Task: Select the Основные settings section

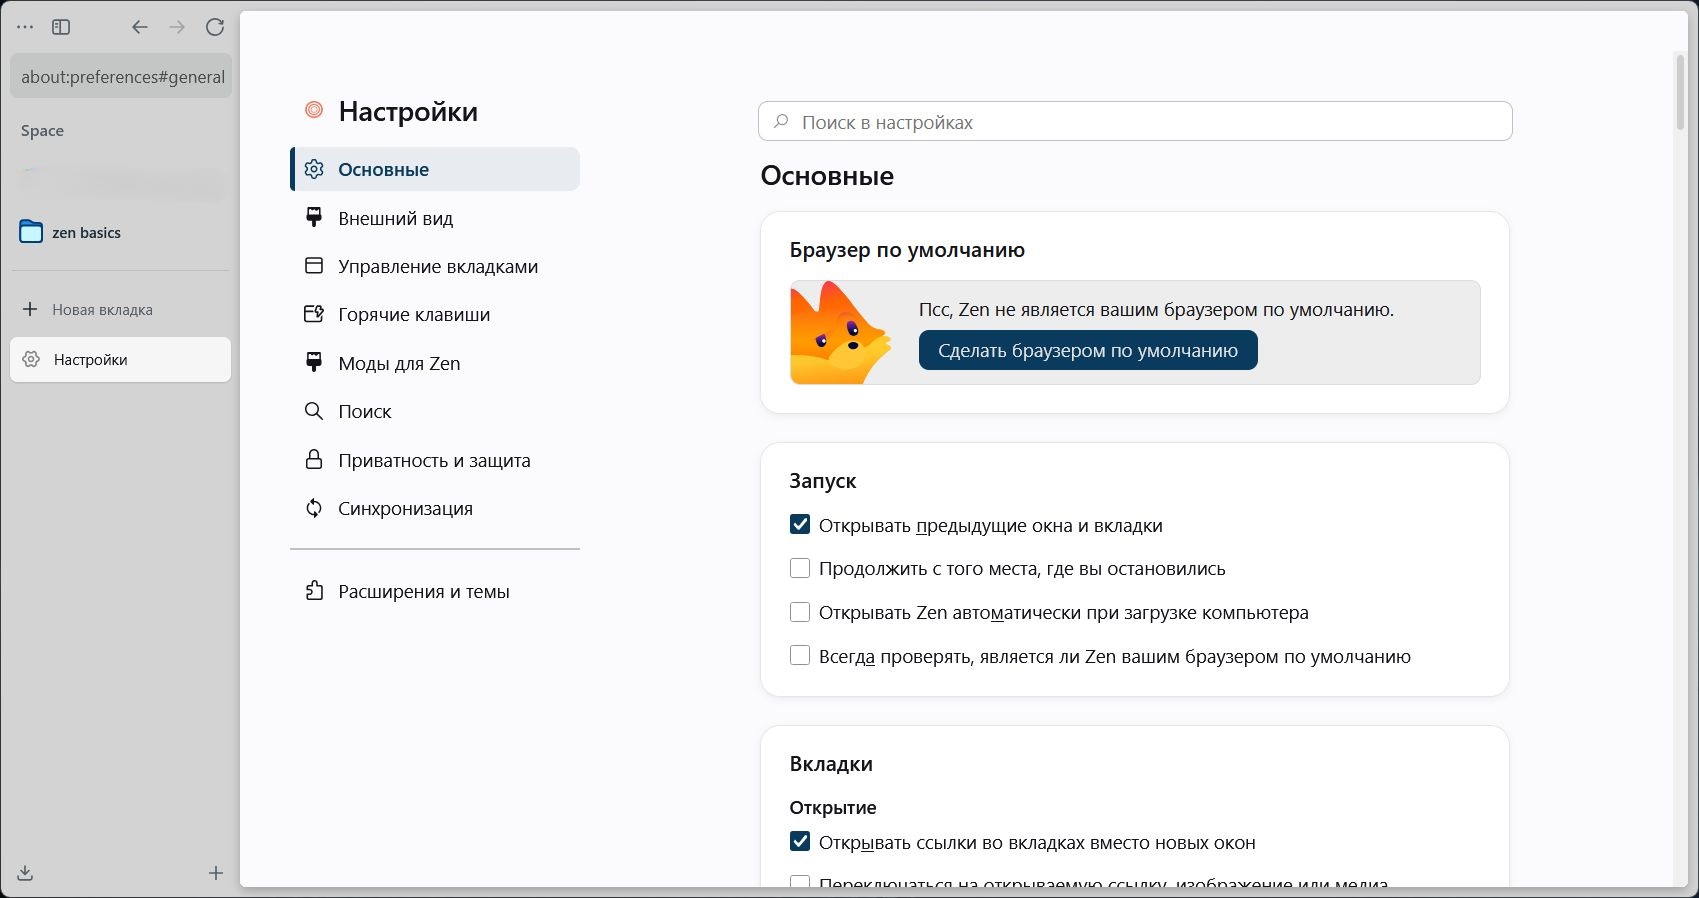Action: click(x=435, y=169)
